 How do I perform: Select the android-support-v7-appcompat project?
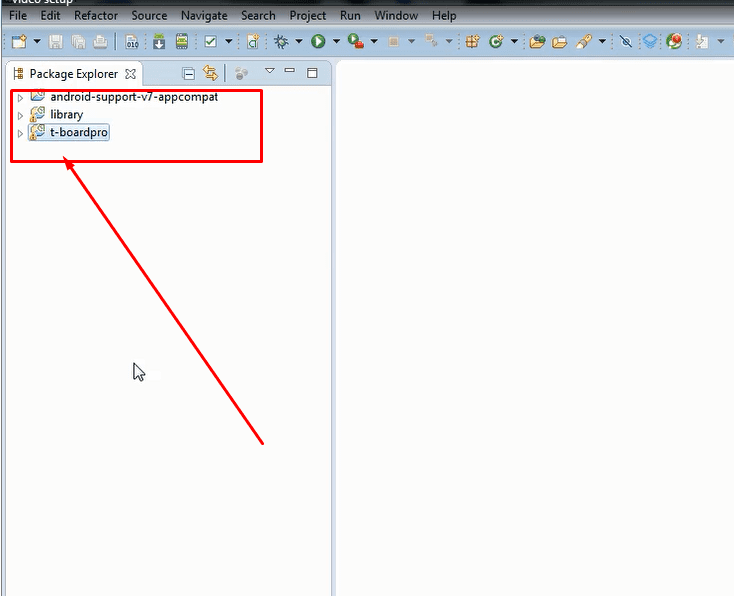point(134,97)
